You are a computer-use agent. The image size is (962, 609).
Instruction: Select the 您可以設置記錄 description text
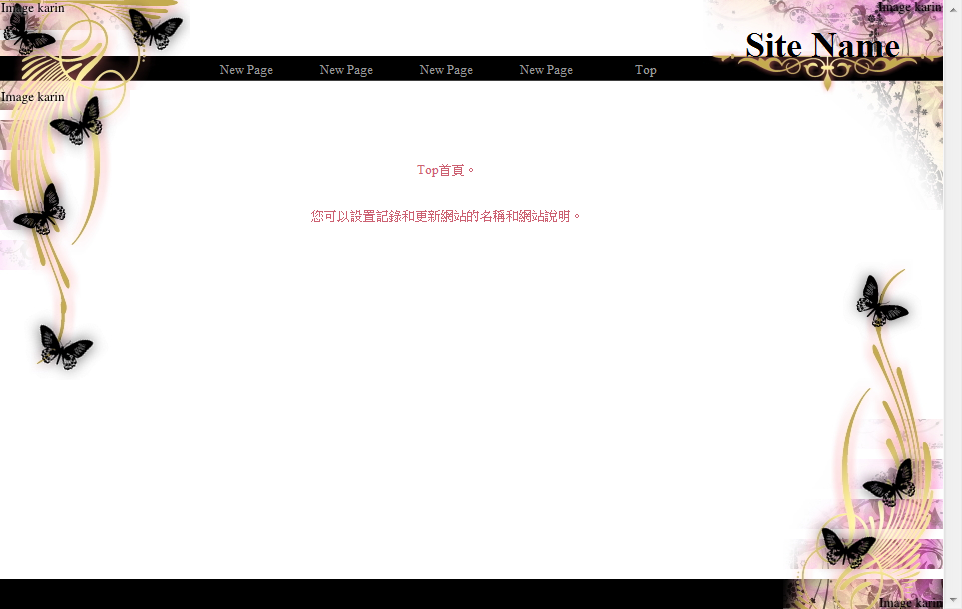(x=445, y=216)
